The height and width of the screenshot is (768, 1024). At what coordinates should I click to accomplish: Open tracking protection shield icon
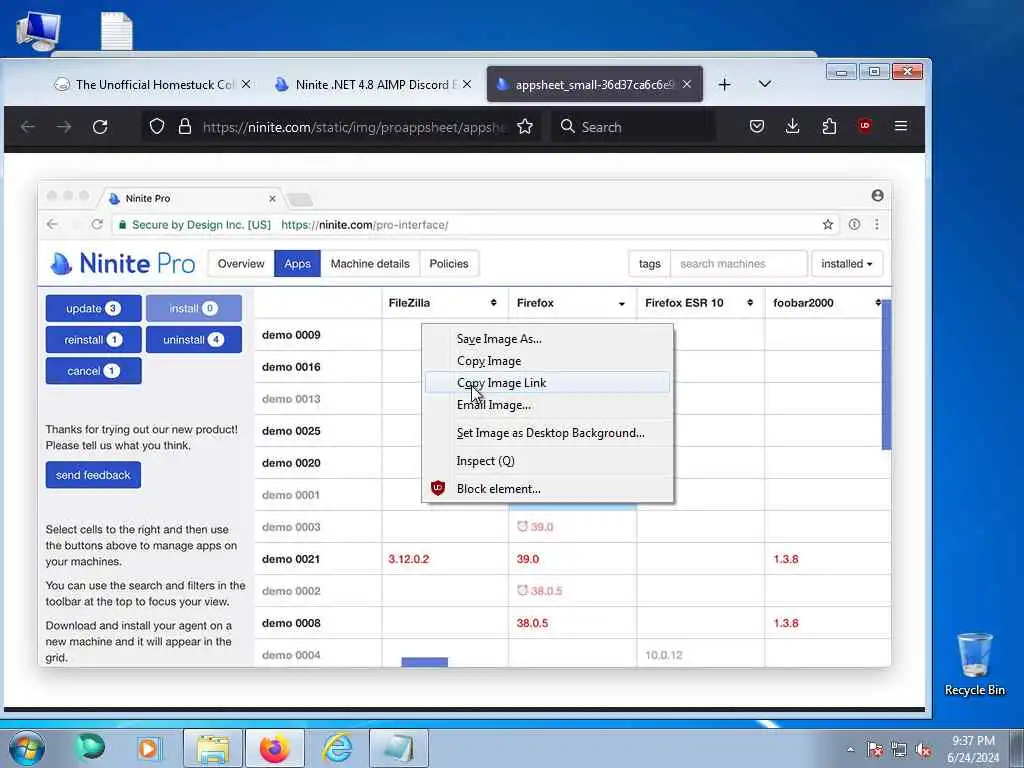(x=157, y=127)
